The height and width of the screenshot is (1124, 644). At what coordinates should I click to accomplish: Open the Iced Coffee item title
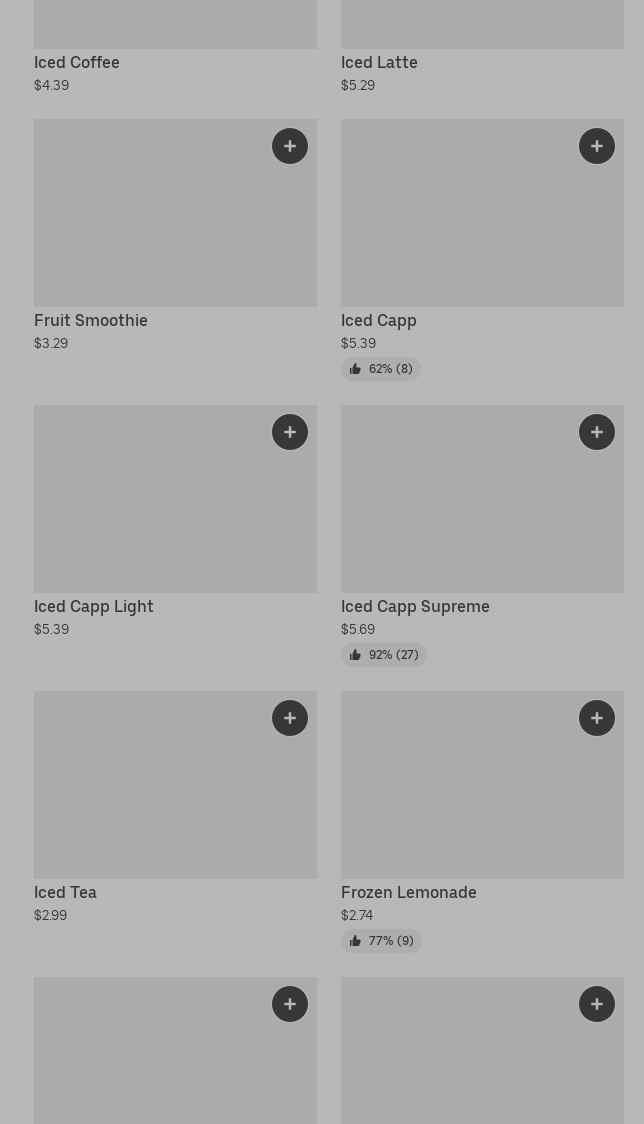click(x=77, y=62)
